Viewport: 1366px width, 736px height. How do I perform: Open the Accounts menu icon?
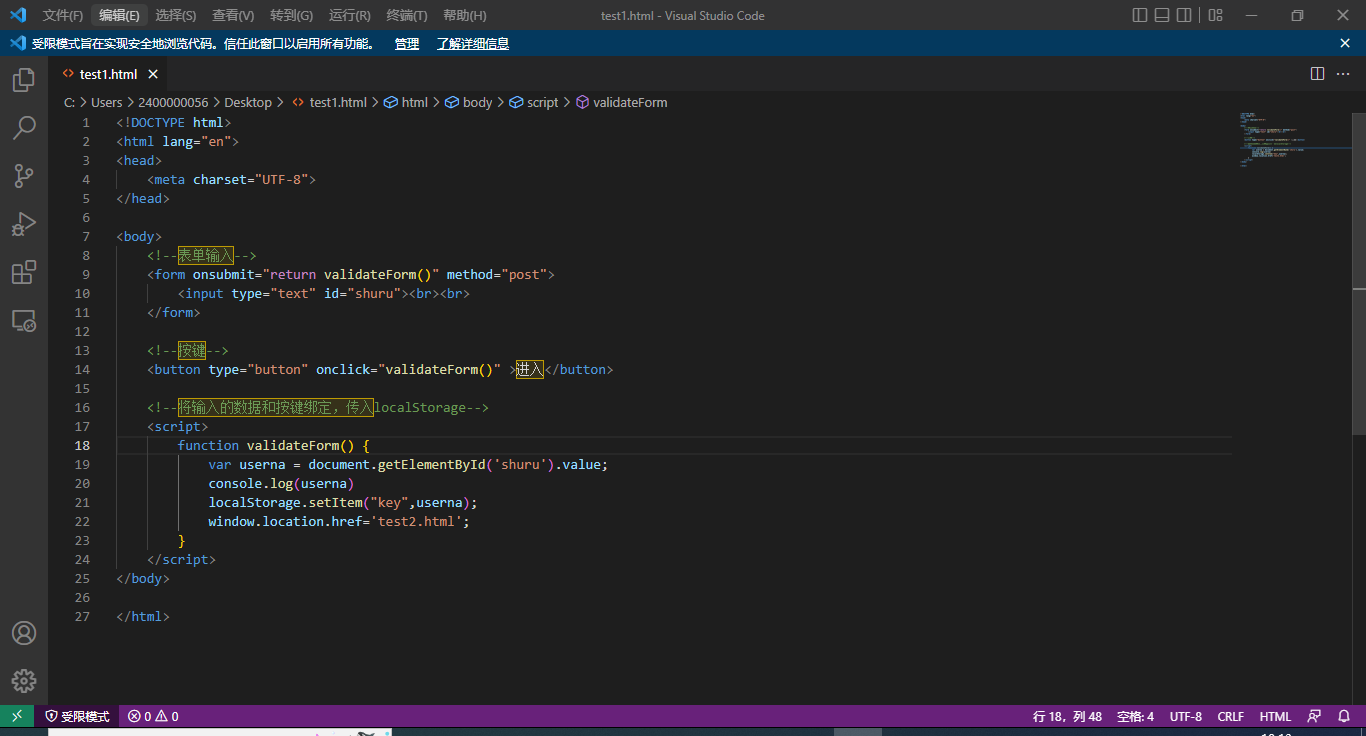24,633
